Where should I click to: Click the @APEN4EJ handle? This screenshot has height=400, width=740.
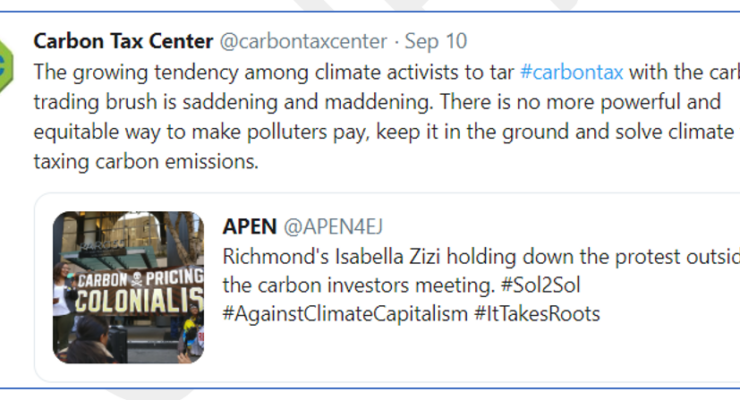pos(333,227)
